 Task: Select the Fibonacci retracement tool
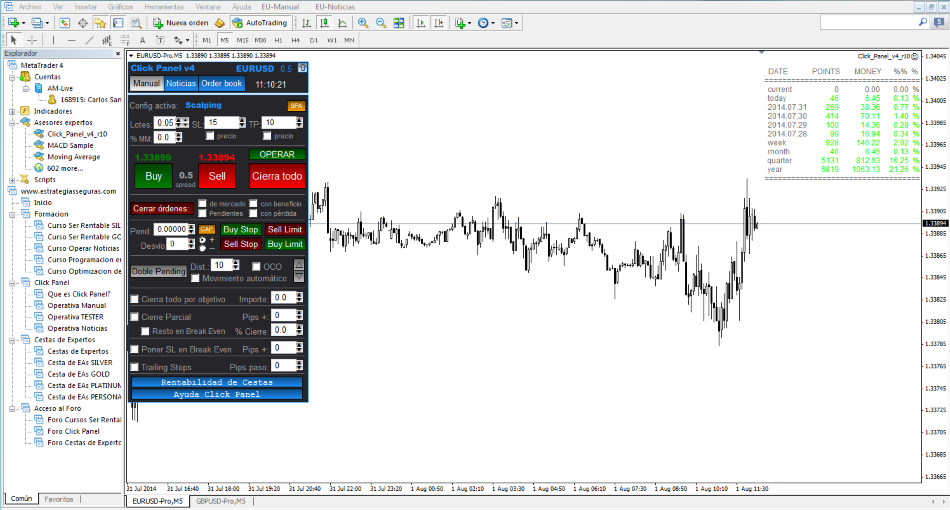pos(124,40)
